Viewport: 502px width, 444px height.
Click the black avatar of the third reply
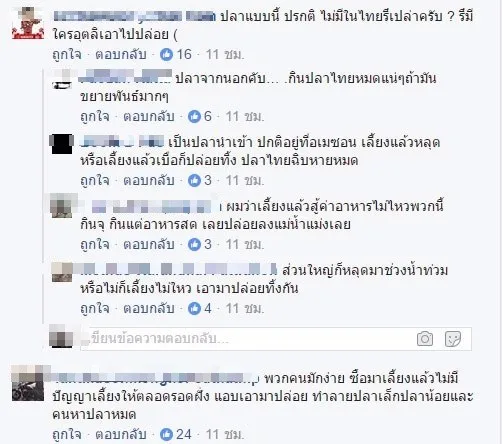click(x=62, y=144)
